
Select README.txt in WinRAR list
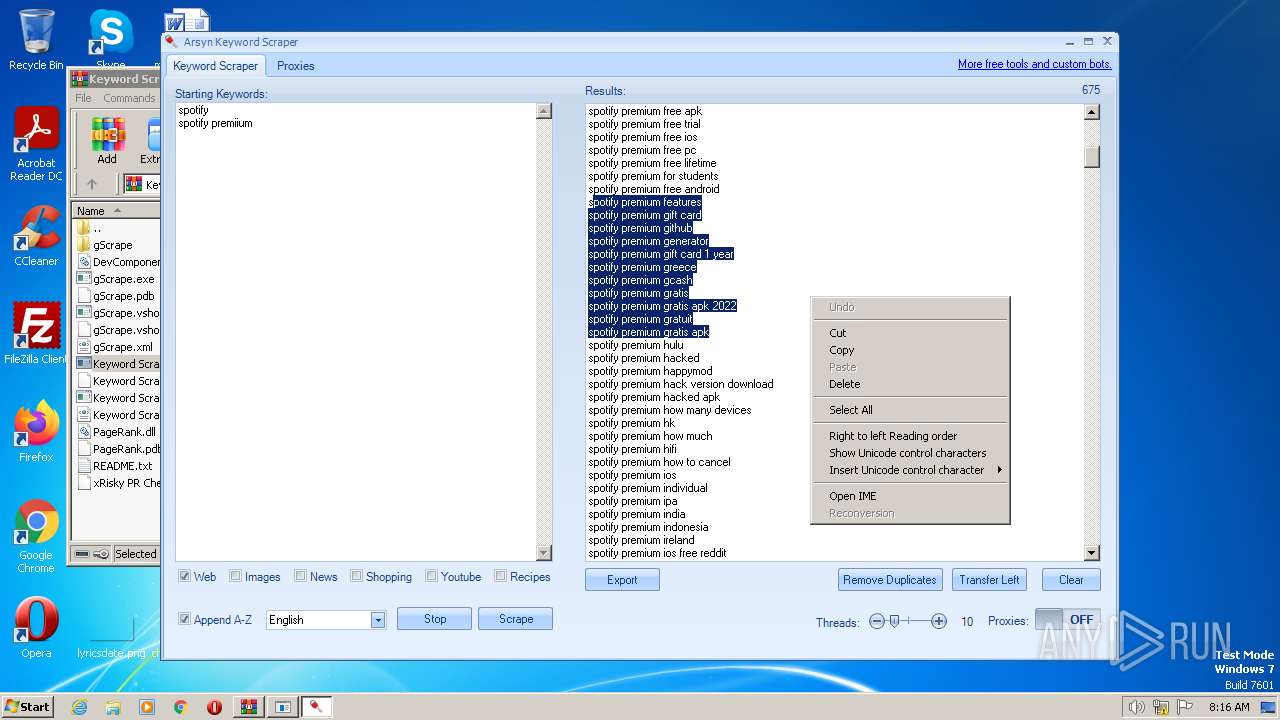tap(122, 466)
